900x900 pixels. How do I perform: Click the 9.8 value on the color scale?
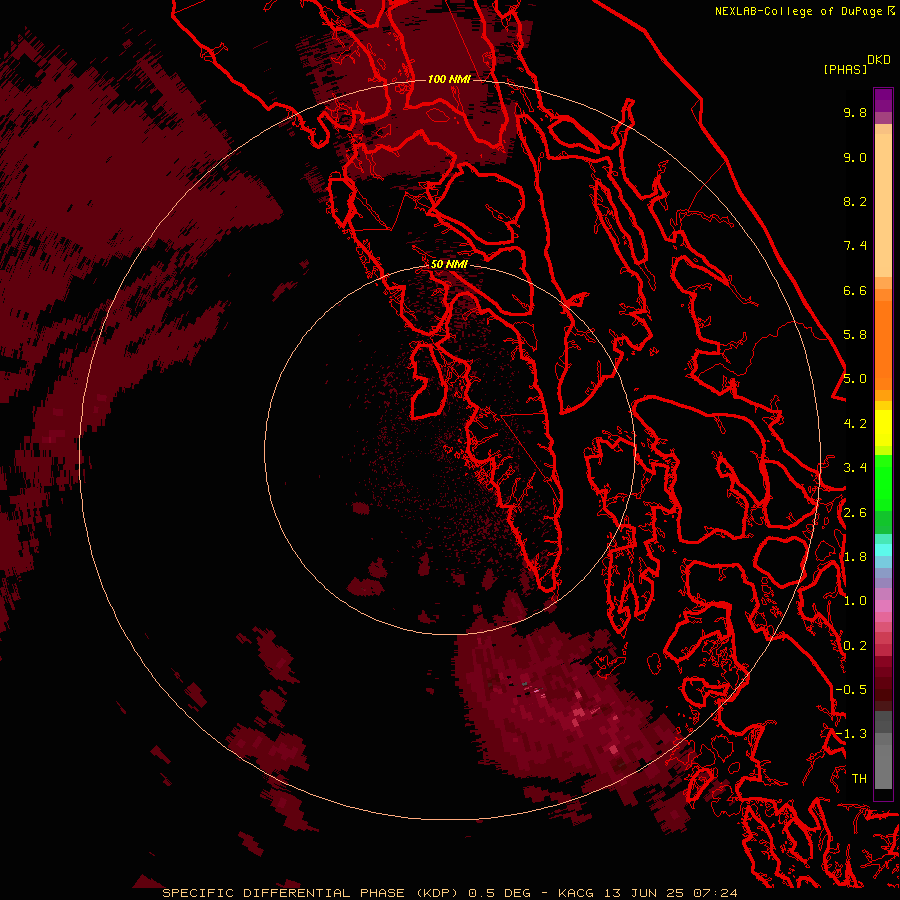pyautogui.click(x=855, y=112)
